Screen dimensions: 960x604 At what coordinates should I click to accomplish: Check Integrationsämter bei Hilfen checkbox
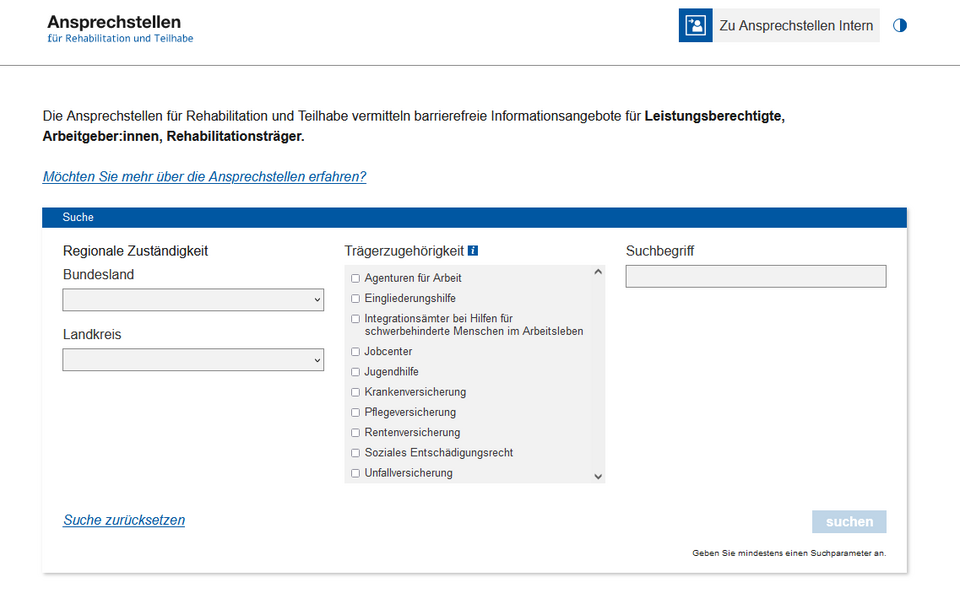[355, 319]
